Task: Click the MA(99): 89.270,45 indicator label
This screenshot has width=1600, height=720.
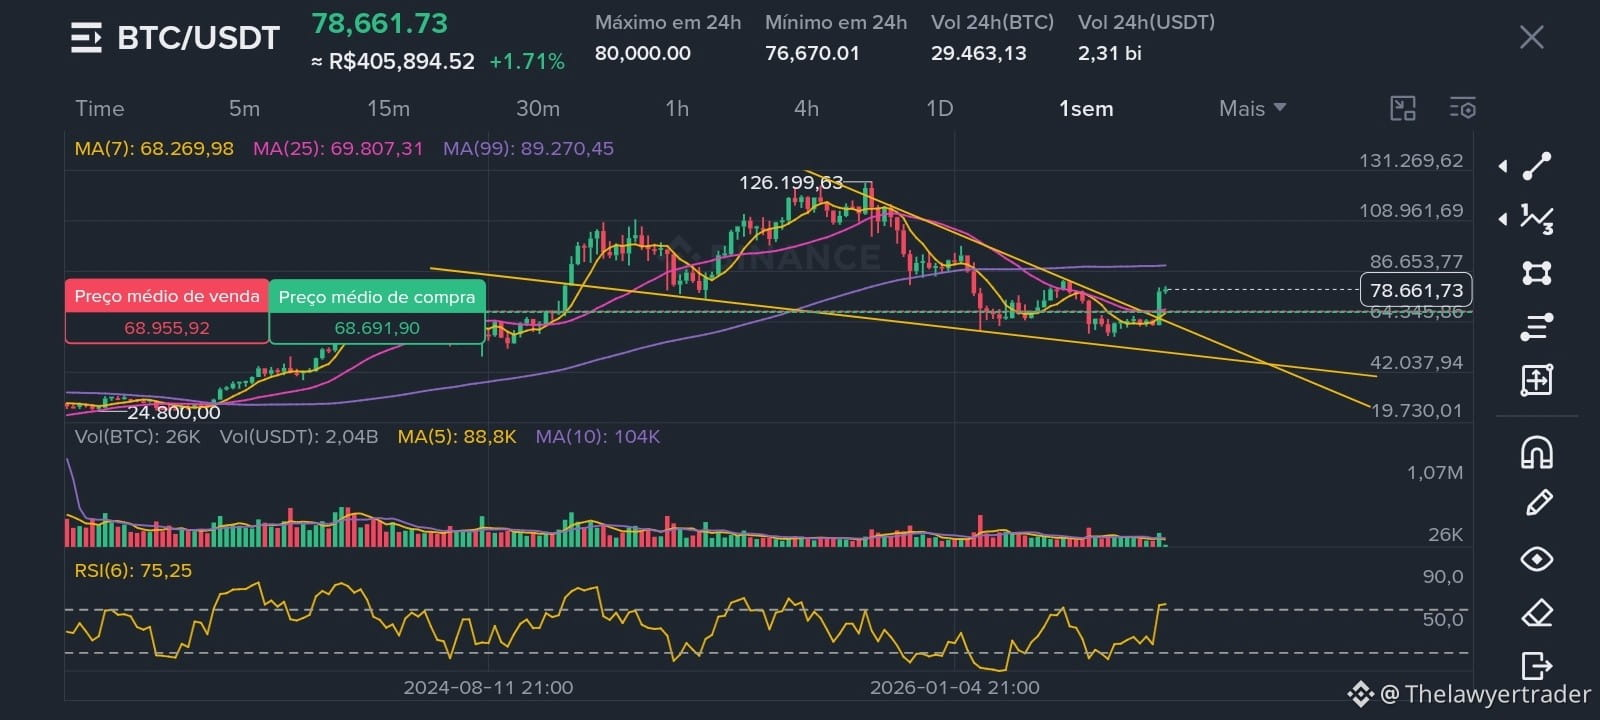Action: coord(529,149)
